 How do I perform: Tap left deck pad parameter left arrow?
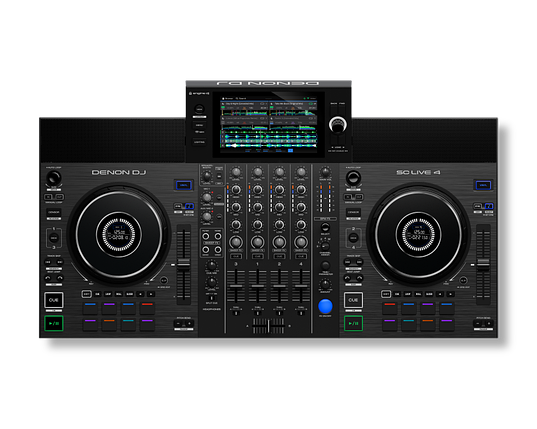[140, 294]
